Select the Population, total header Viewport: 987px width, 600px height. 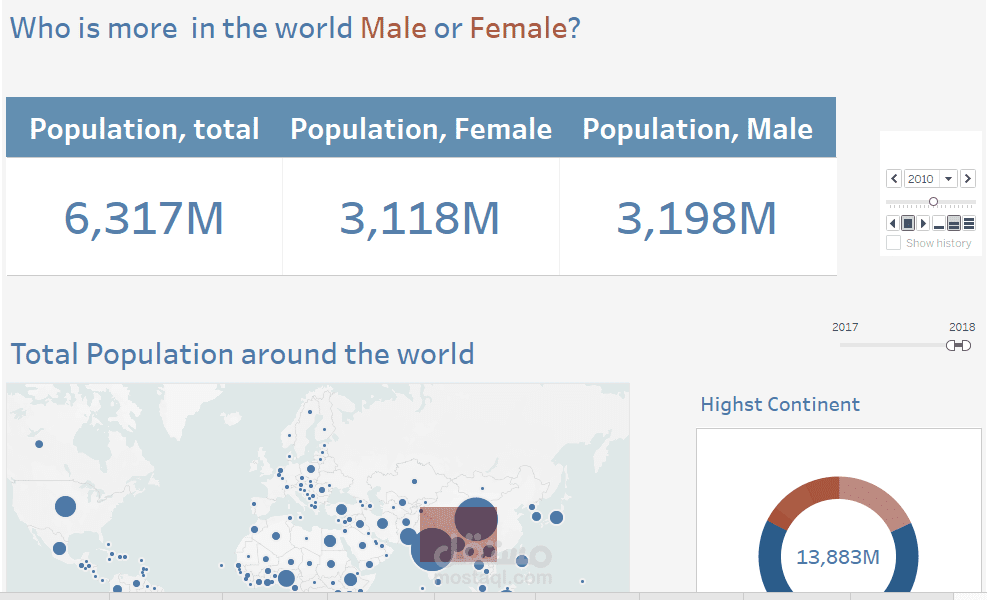pyautogui.click(x=144, y=129)
